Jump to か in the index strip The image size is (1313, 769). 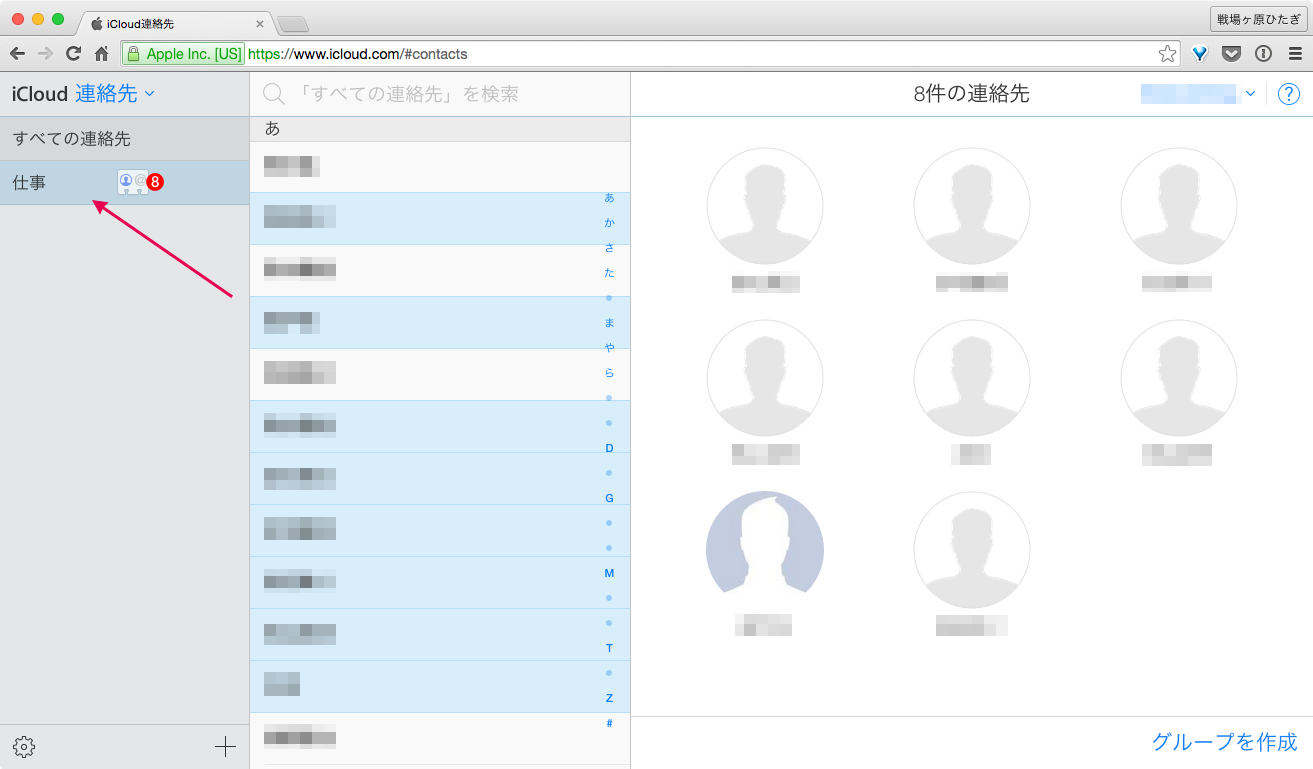pyautogui.click(x=609, y=223)
